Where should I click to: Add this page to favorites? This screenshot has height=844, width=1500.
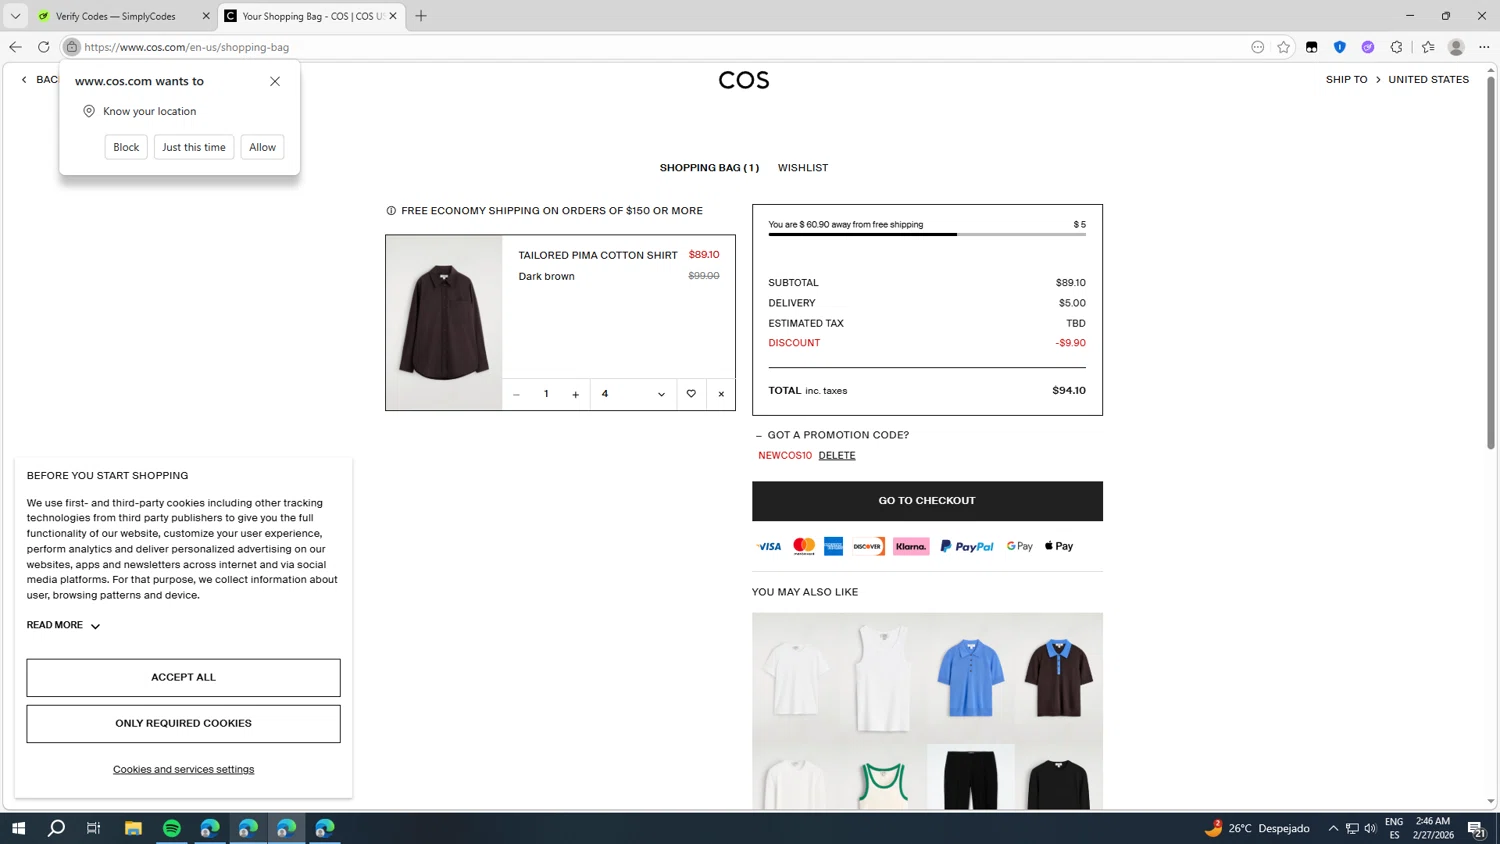[1283, 47]
